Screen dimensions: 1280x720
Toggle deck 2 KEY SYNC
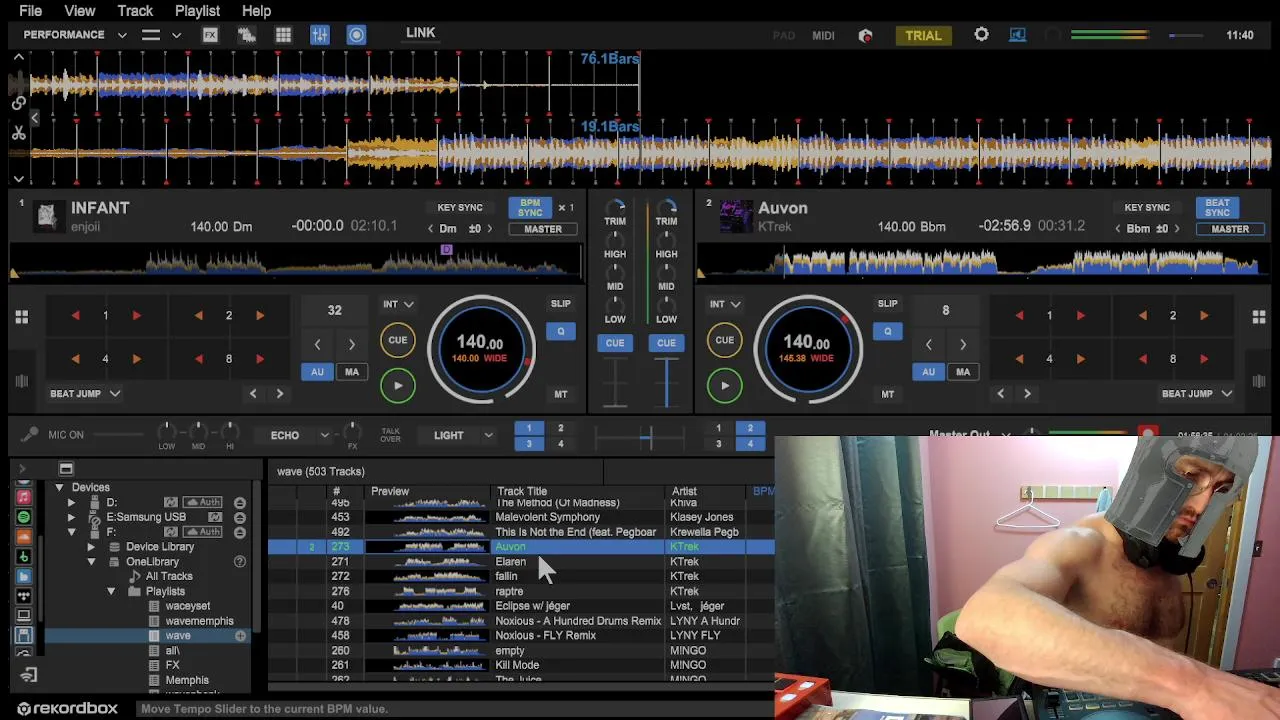tap(1147, 208)
